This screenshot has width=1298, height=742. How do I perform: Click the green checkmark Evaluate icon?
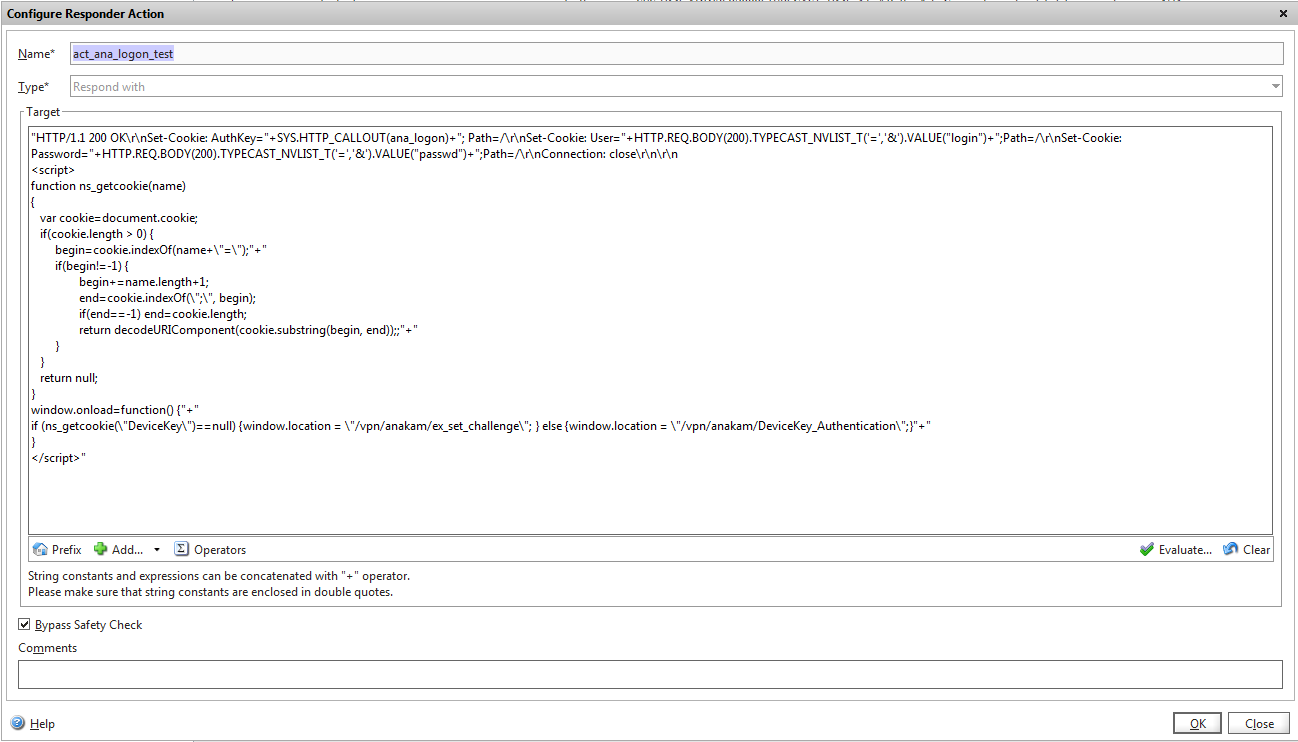click(x=1146, y=549)
